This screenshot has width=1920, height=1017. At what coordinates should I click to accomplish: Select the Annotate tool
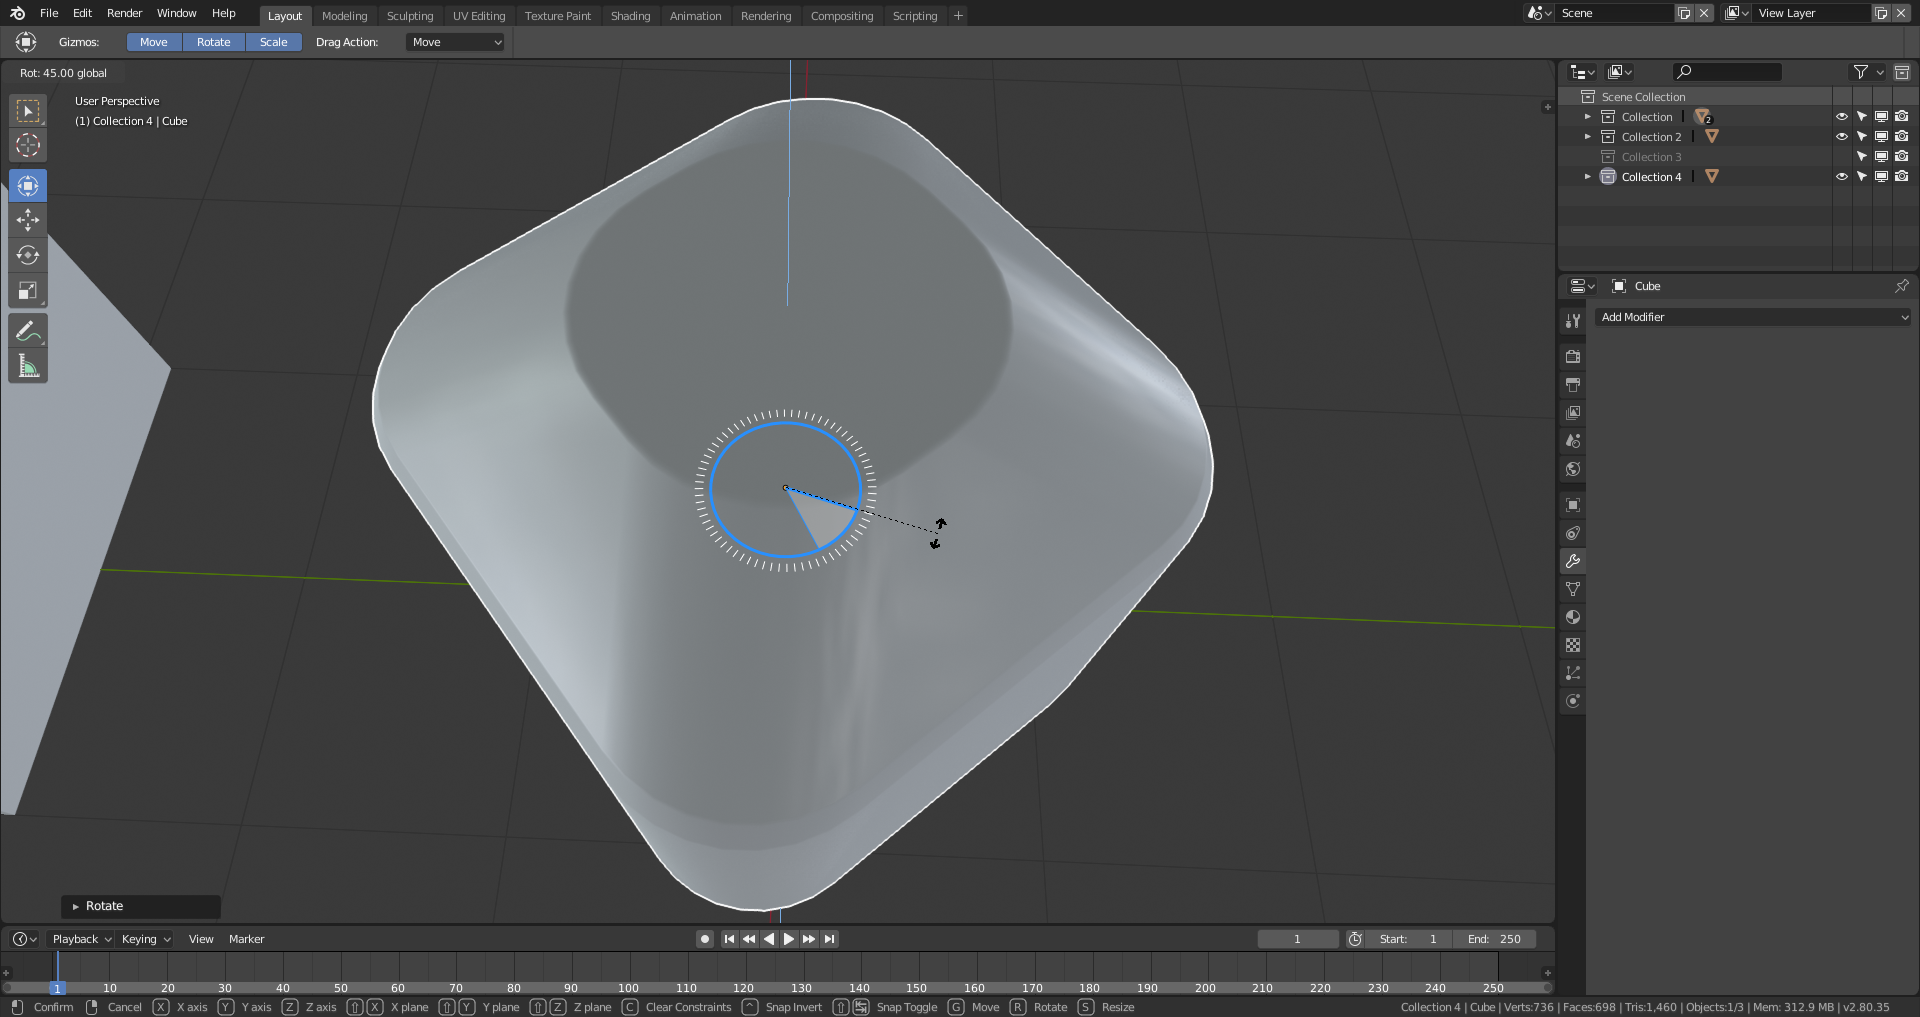[28, 331]
